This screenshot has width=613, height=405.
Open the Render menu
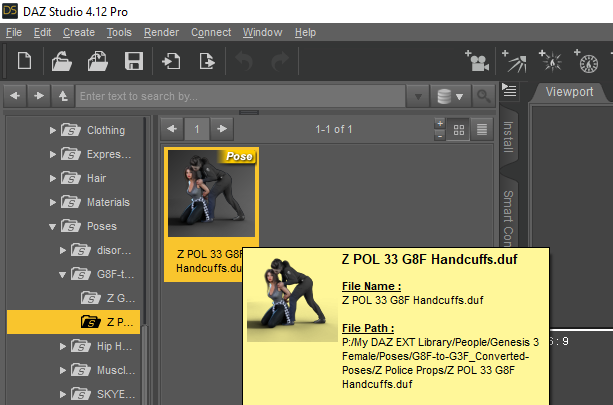(x=161, y=32)
